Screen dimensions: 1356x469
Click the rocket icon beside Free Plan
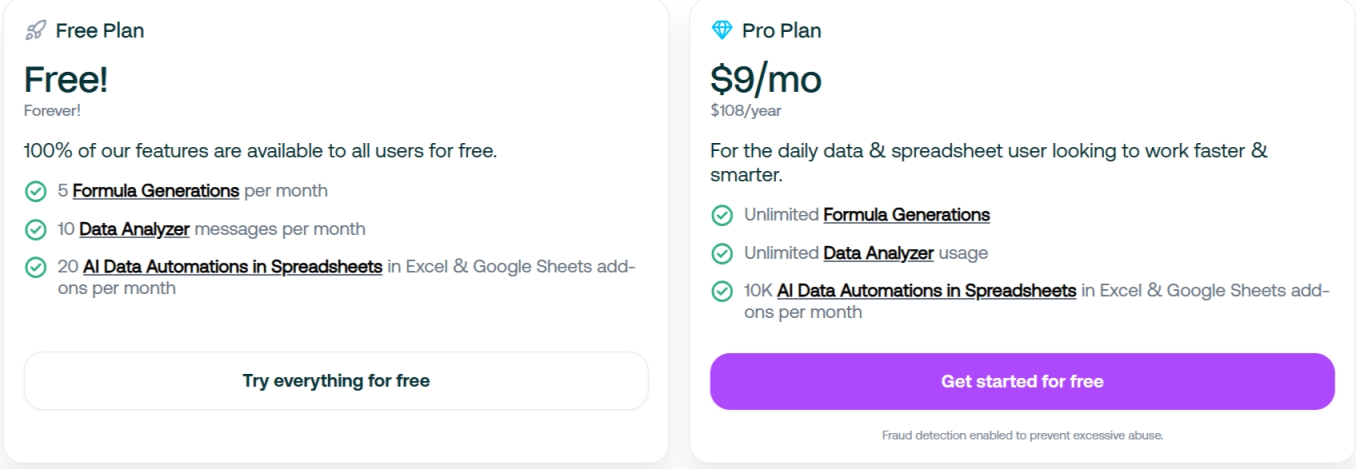click(36, 30)
